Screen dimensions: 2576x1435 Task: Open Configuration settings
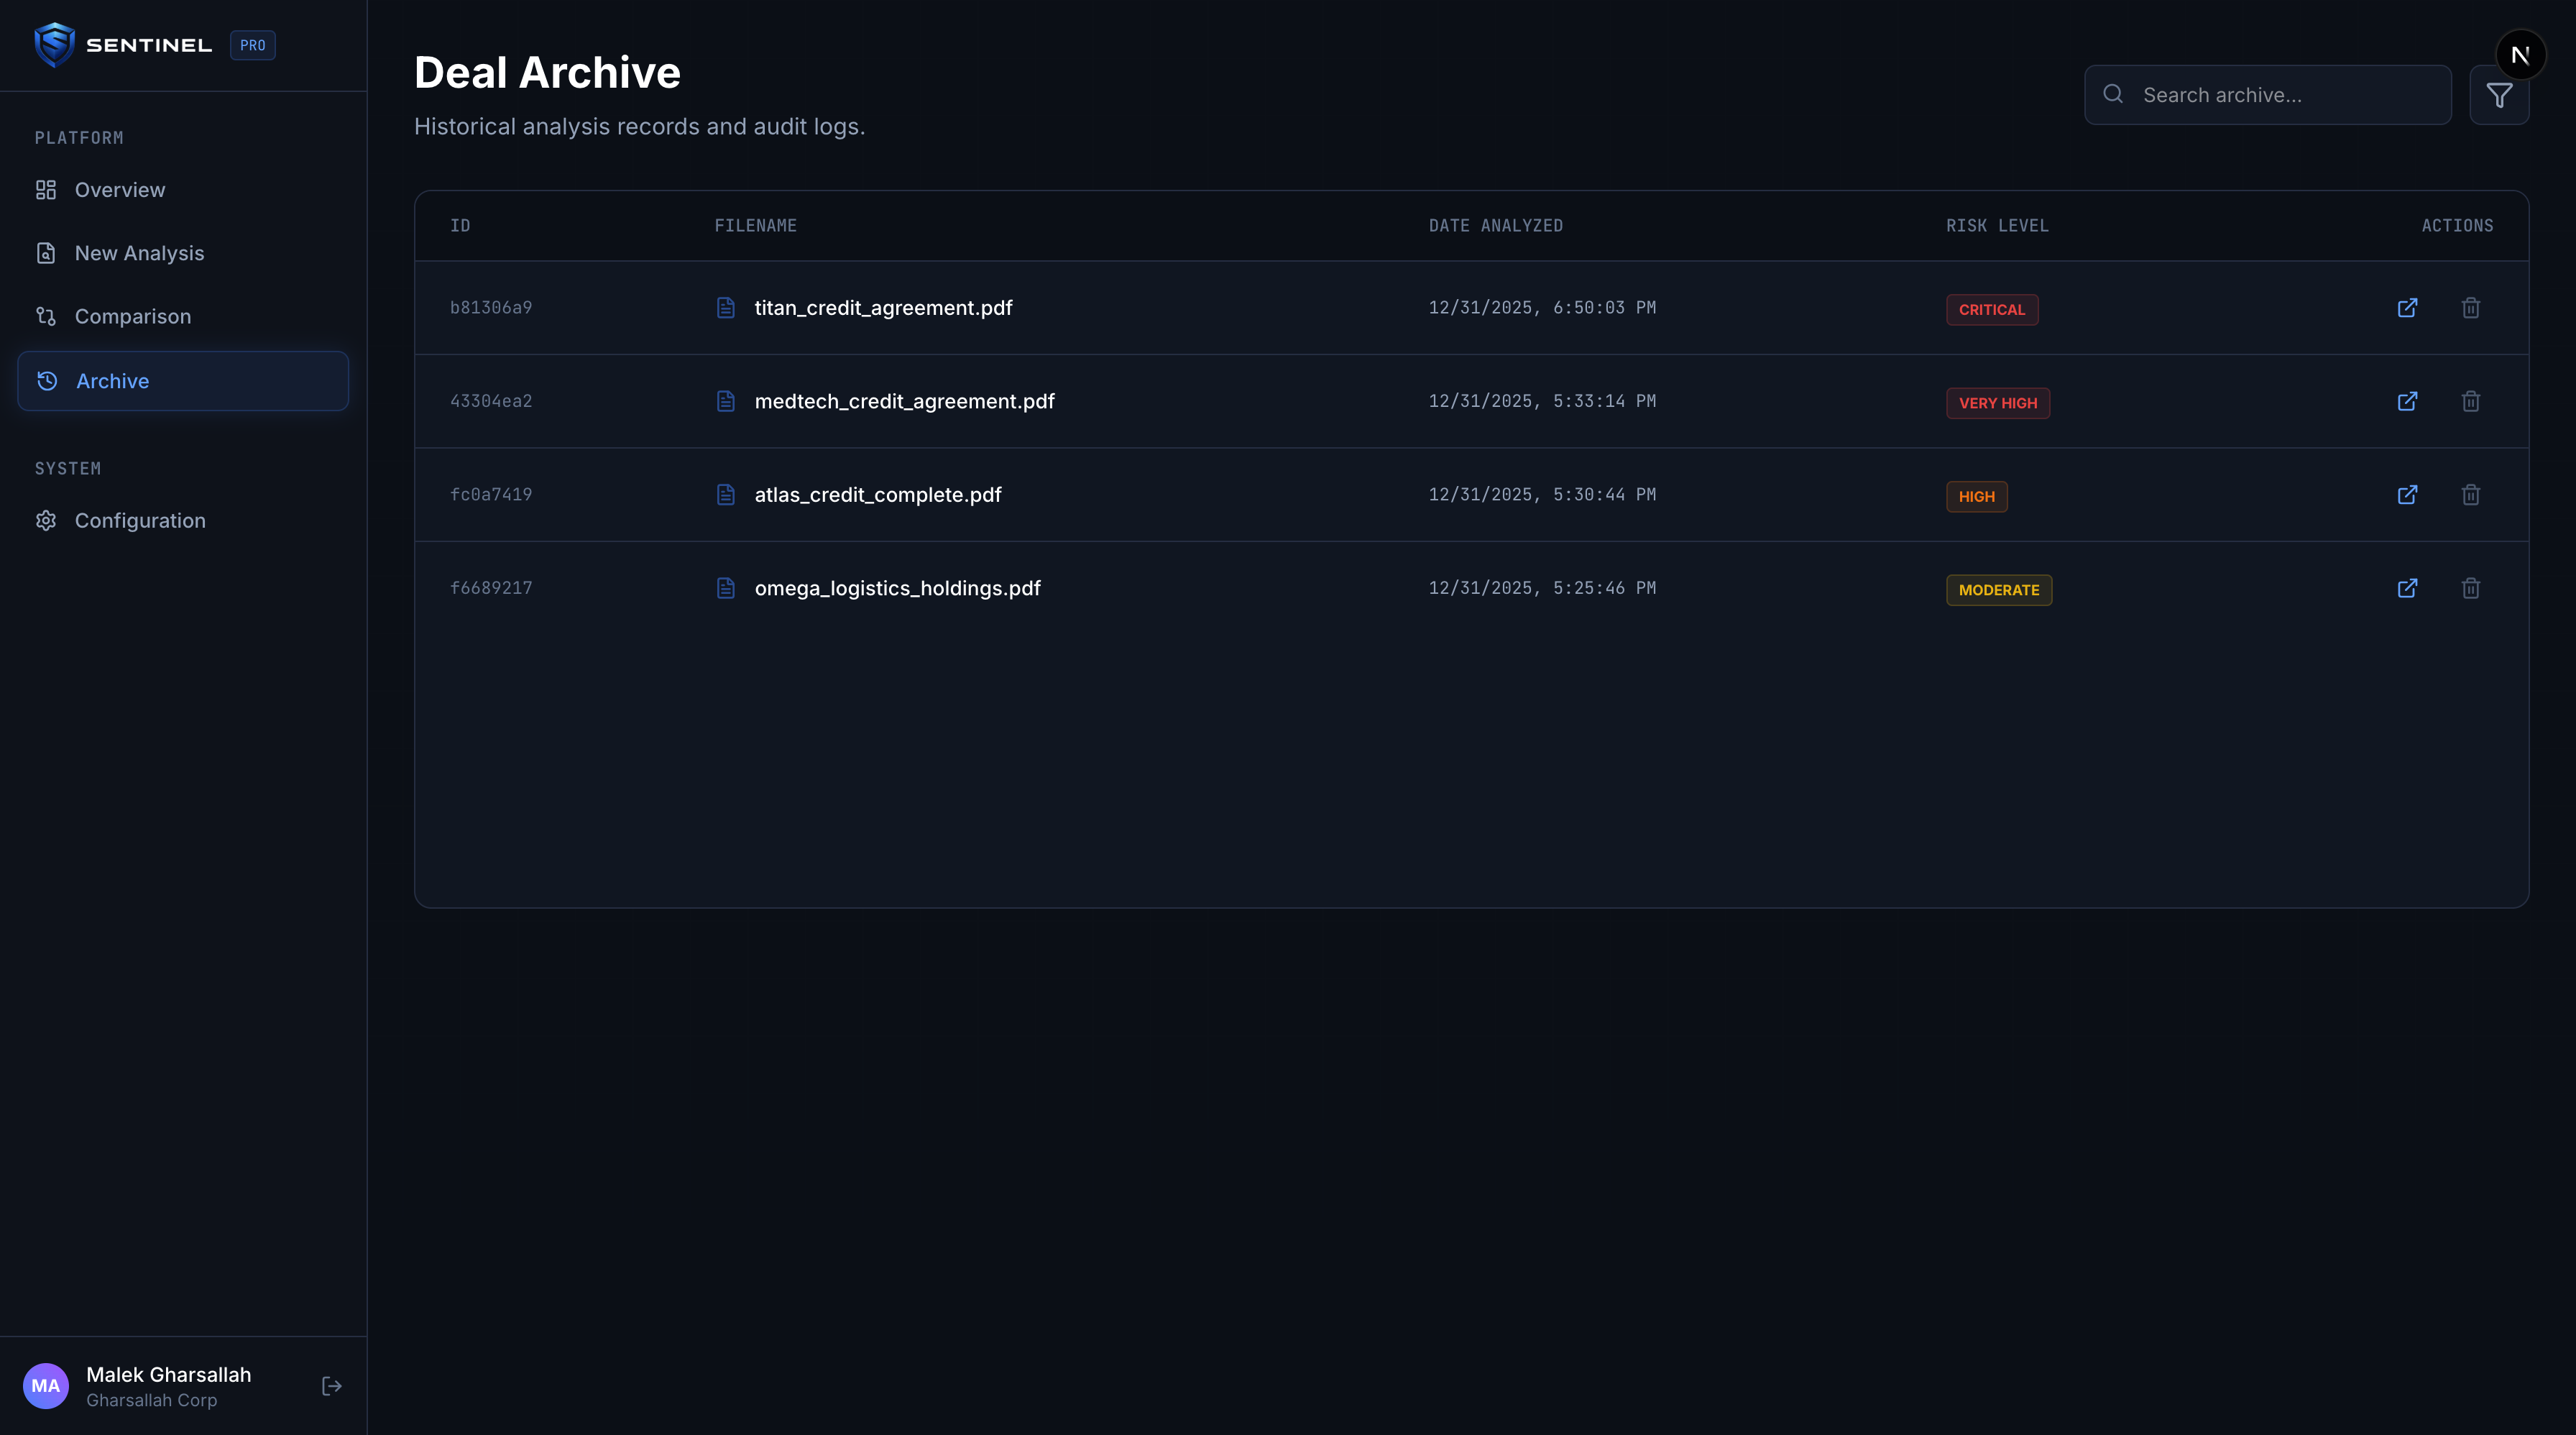140,521
